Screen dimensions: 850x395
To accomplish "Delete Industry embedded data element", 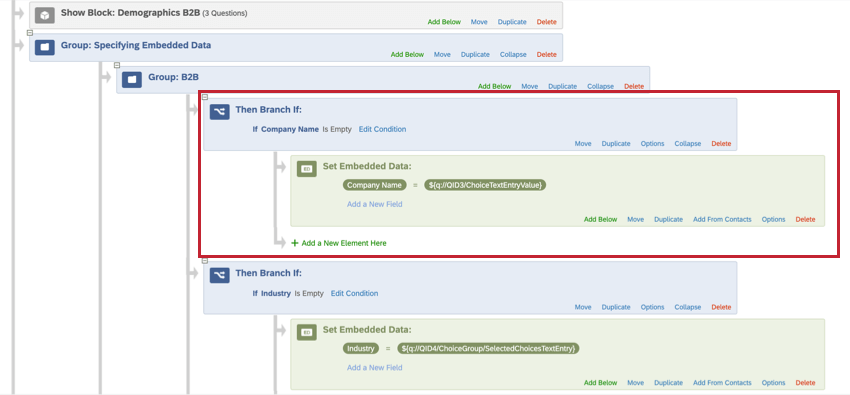I will [x=805, y=383].
